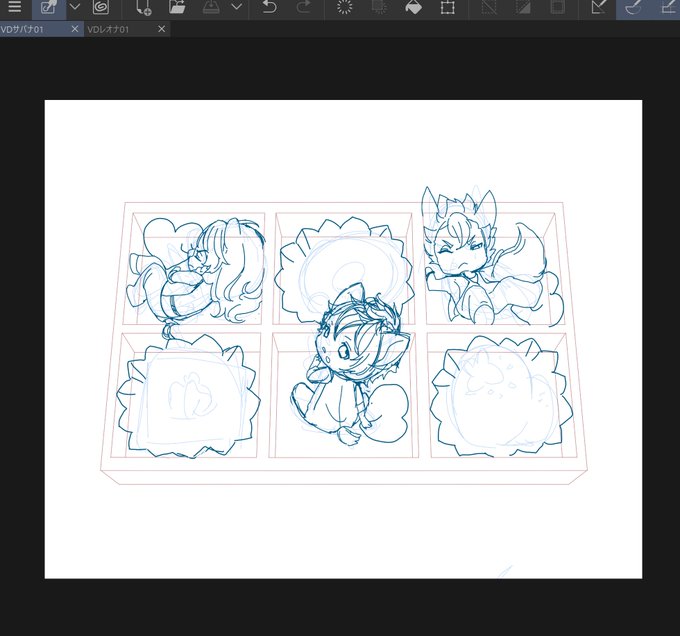Click the Clear Outside Selection icon
The height and width of the screenshot is (636, 680).
click(379, 7)
